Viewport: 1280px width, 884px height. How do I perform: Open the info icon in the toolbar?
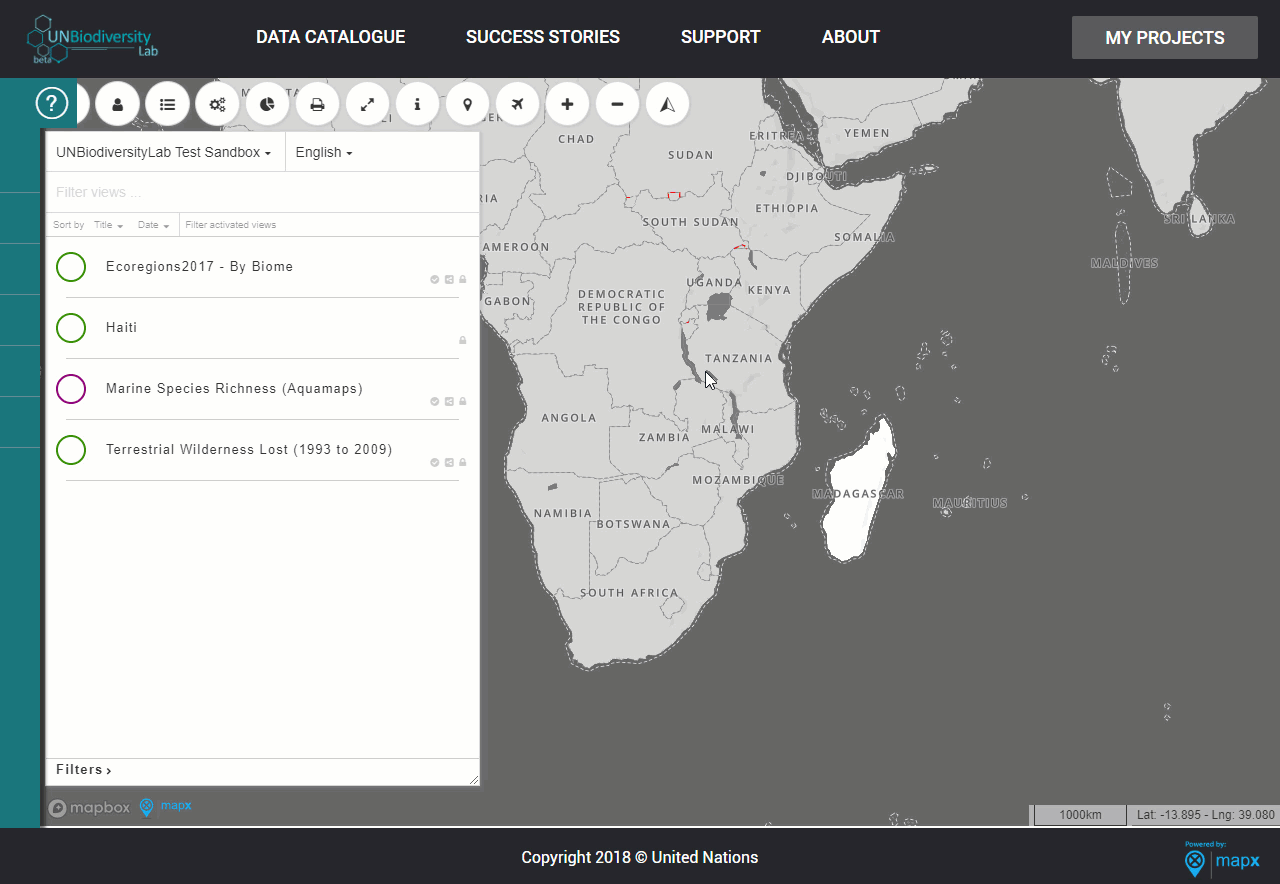click(x=417, y=104)
